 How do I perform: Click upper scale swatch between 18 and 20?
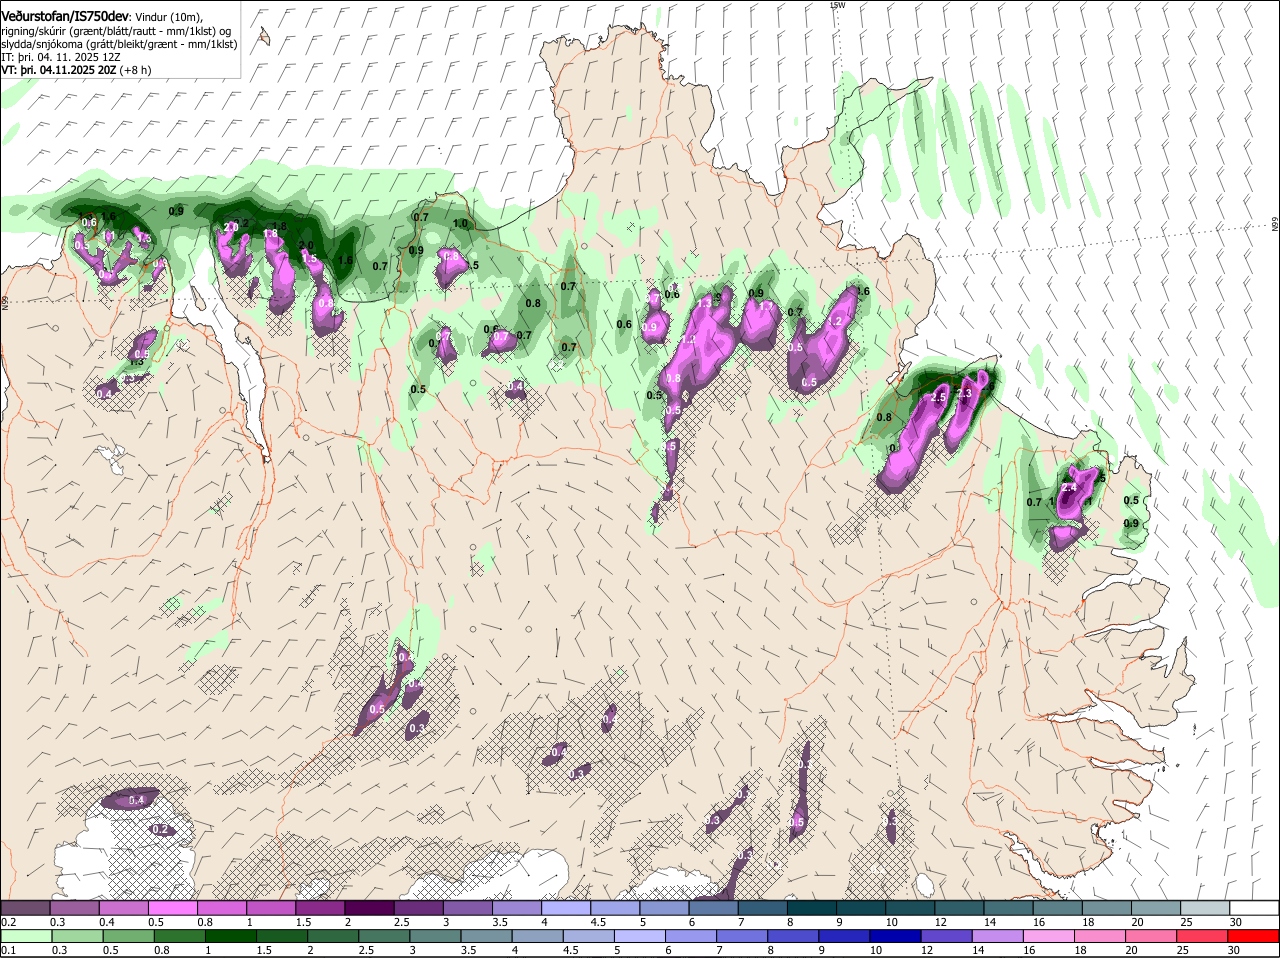pos(1107,907)
